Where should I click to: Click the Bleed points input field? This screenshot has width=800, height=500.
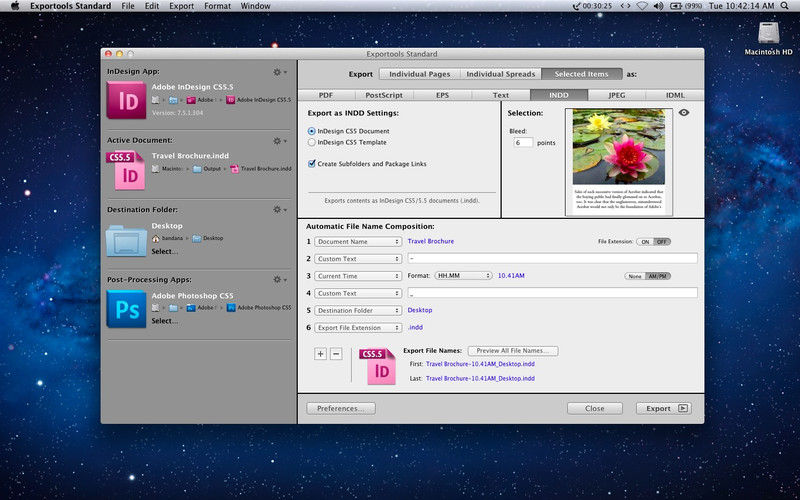pos(523,143)
